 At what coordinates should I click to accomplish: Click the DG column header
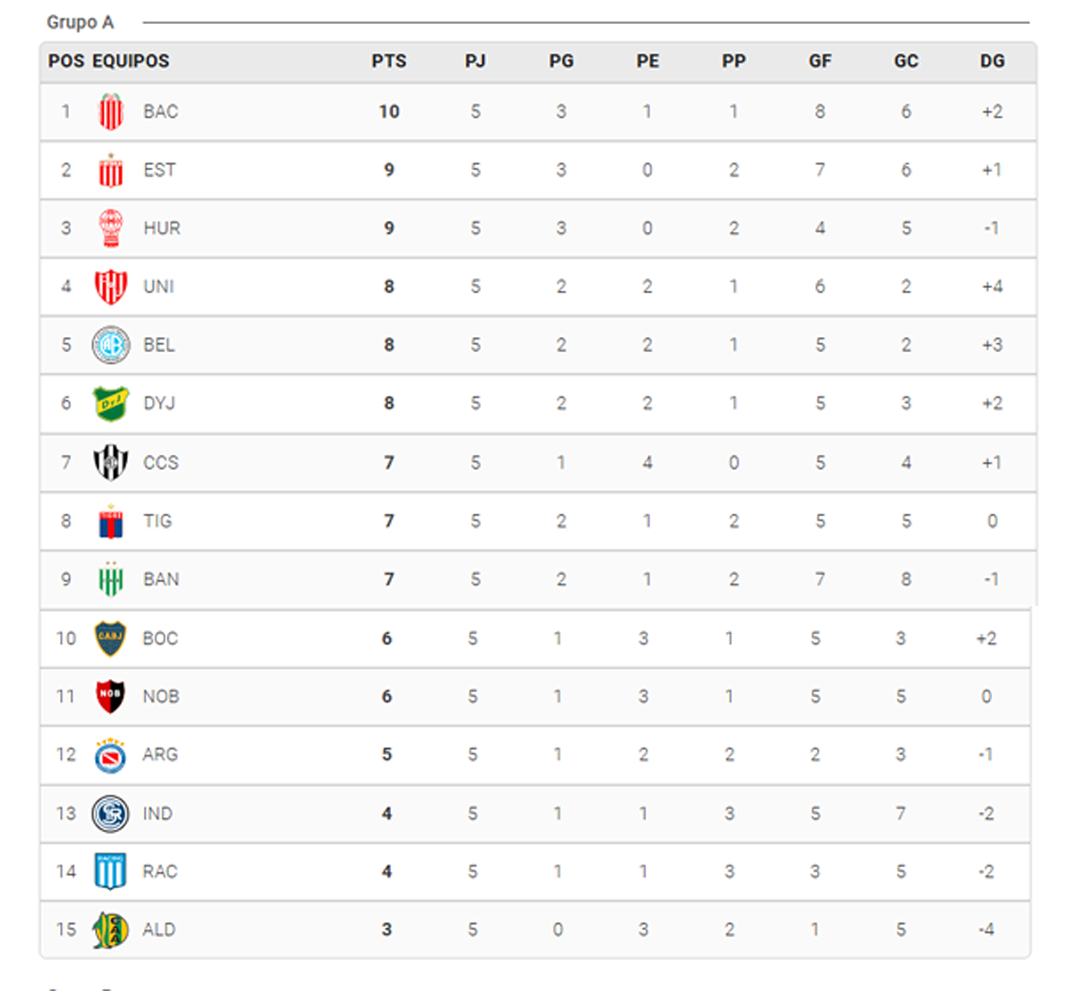coord(992,61)
